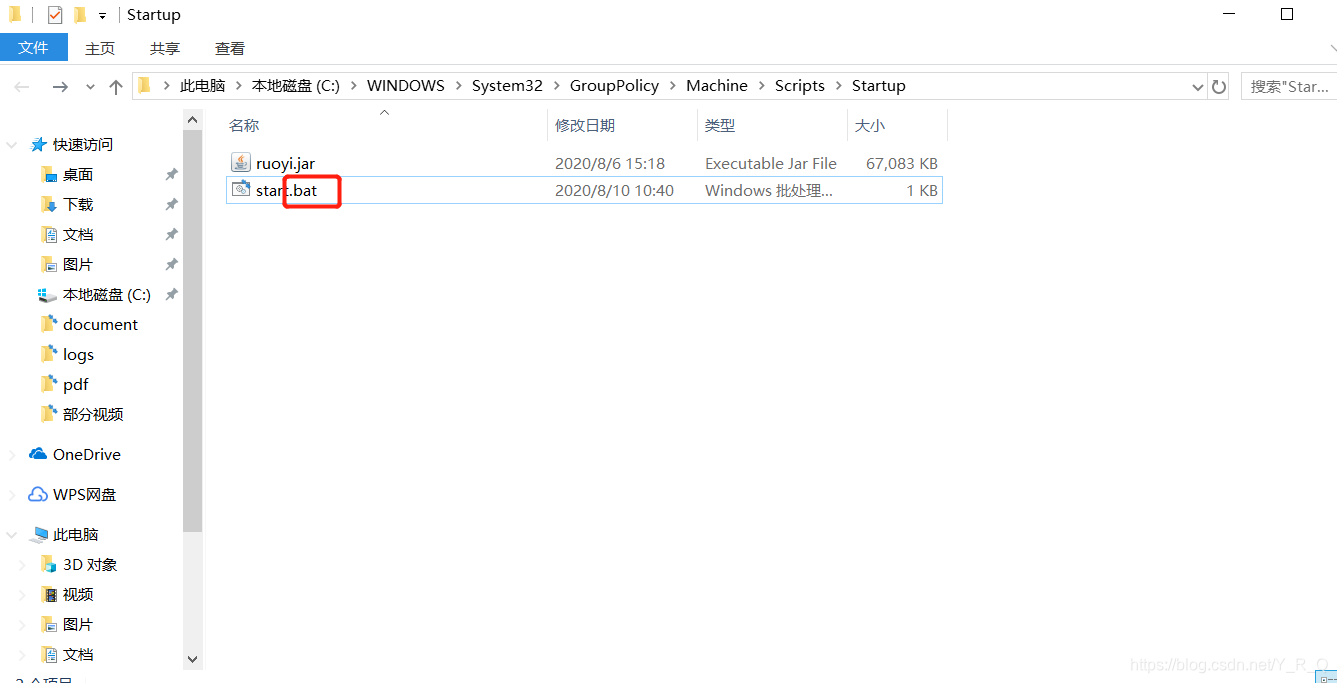Image resolution: width=1337 pixels, height=683 pixels.
Task: Click Scripts breadcrumb in address bar
Action: click(x=800, y=86)
